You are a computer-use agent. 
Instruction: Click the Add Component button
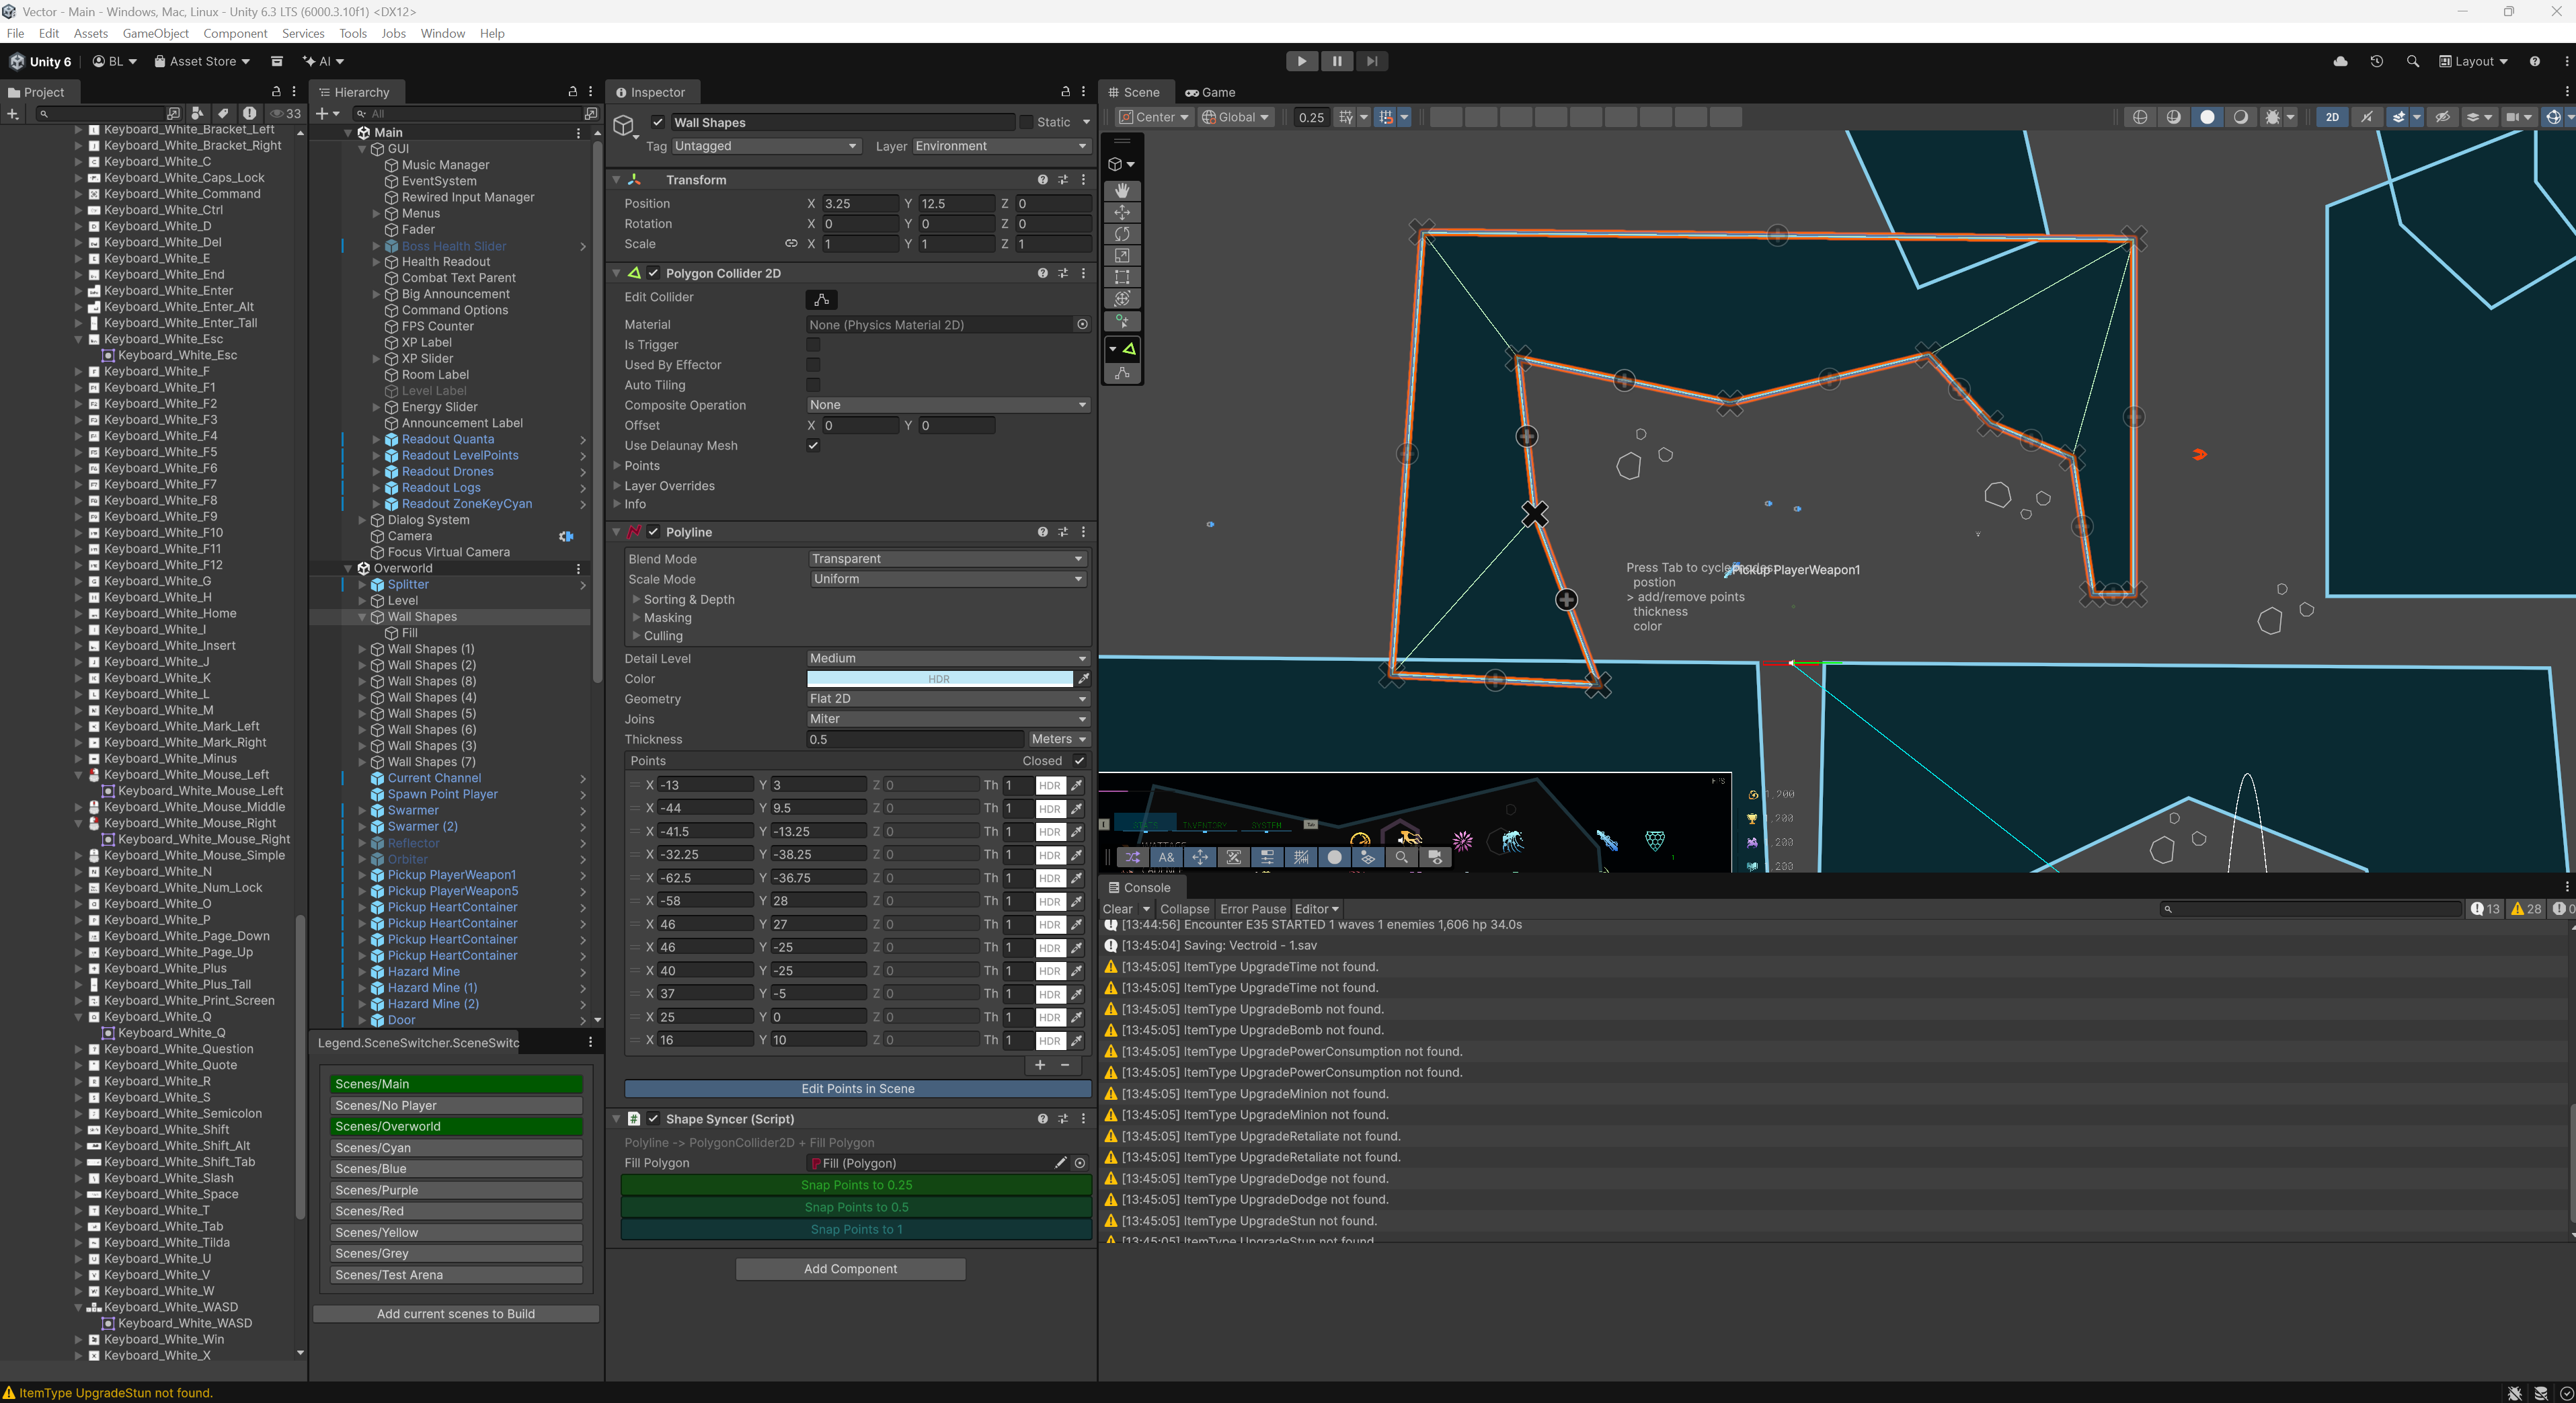[850, 1269]
